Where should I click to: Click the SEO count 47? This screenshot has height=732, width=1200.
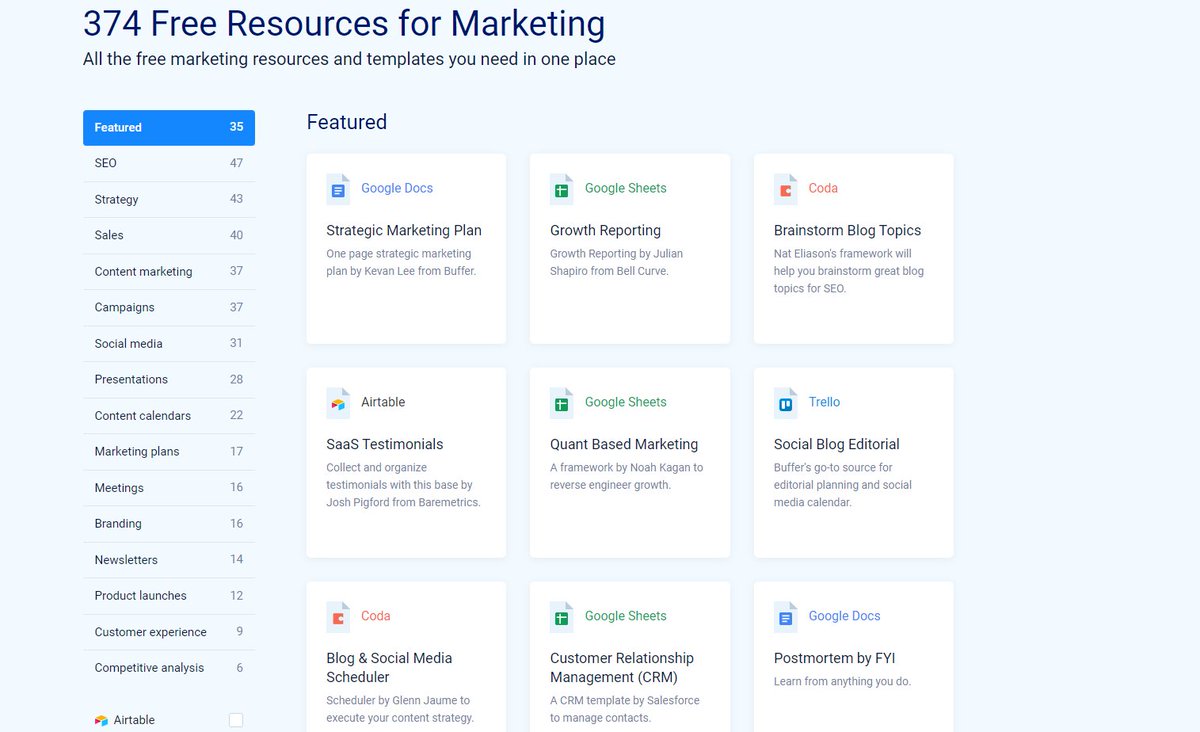coord(236,163)
